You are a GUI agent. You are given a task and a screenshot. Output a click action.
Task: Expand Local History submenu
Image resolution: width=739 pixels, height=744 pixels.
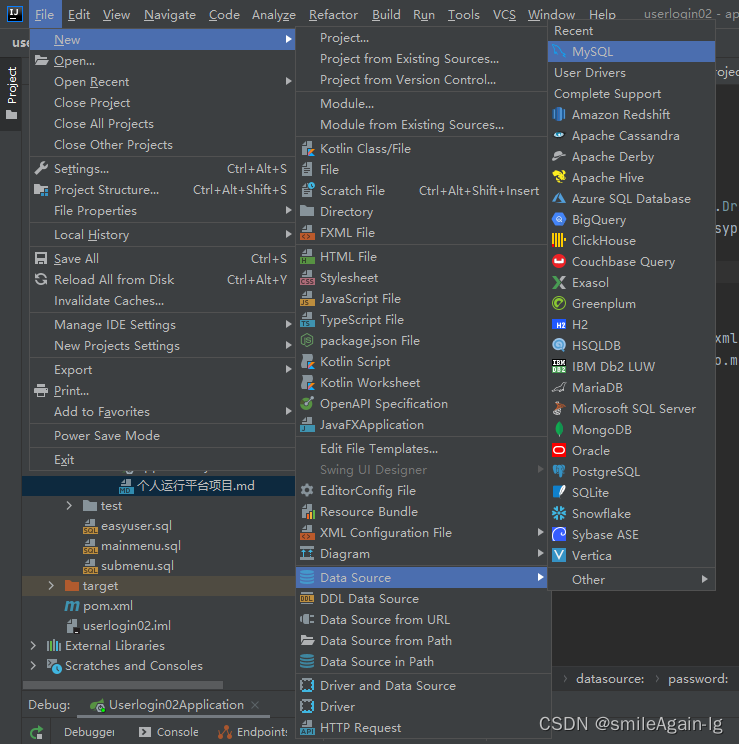[162, 234]
